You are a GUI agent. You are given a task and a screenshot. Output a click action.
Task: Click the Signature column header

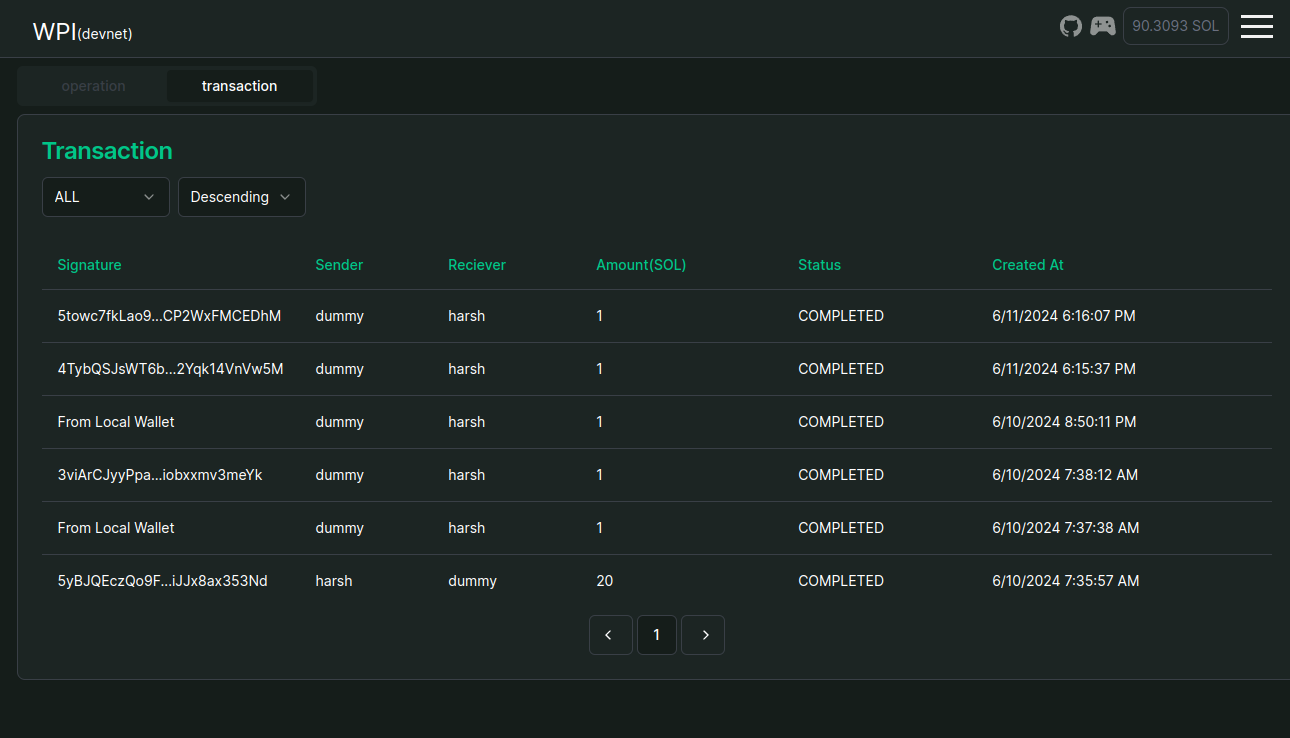[x=89, y=265]
